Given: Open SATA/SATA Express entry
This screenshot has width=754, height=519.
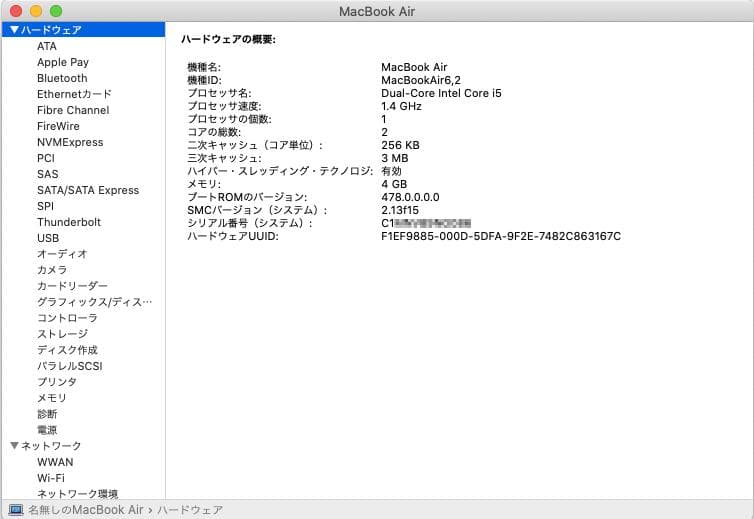Looking at the screenshot, I should pos(88,190).
